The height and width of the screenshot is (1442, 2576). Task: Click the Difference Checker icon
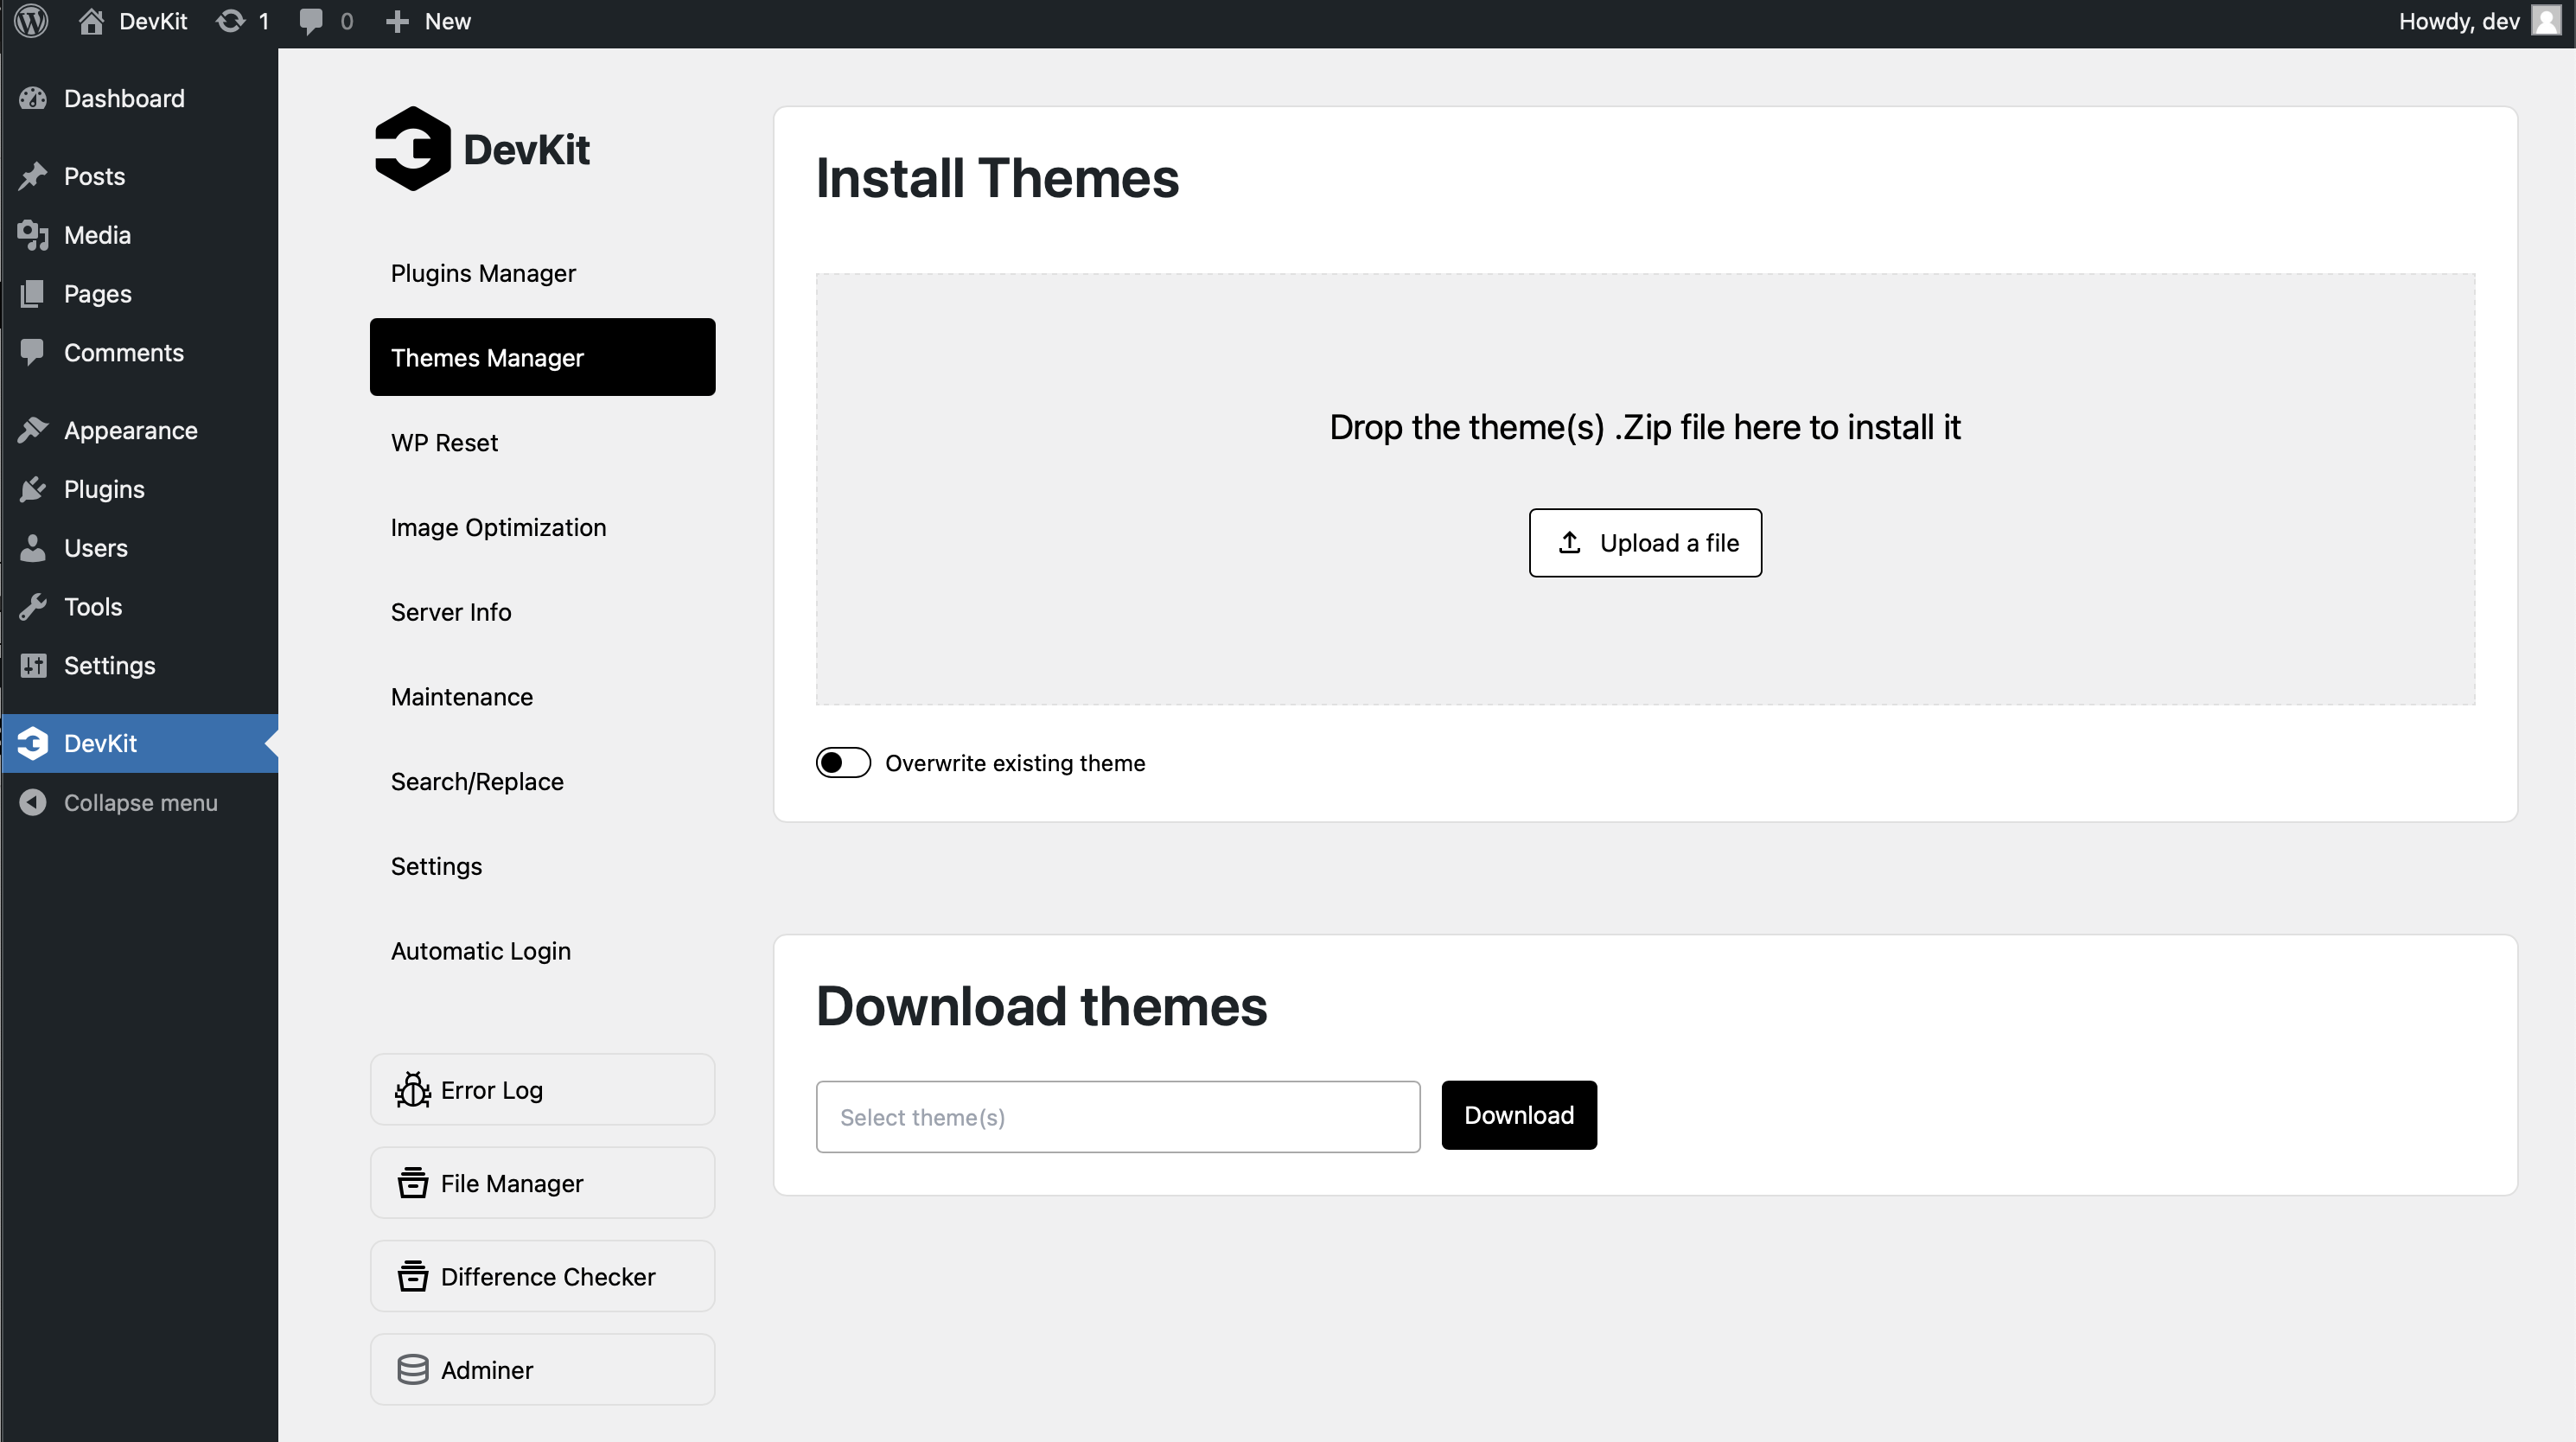[412, 1276]
